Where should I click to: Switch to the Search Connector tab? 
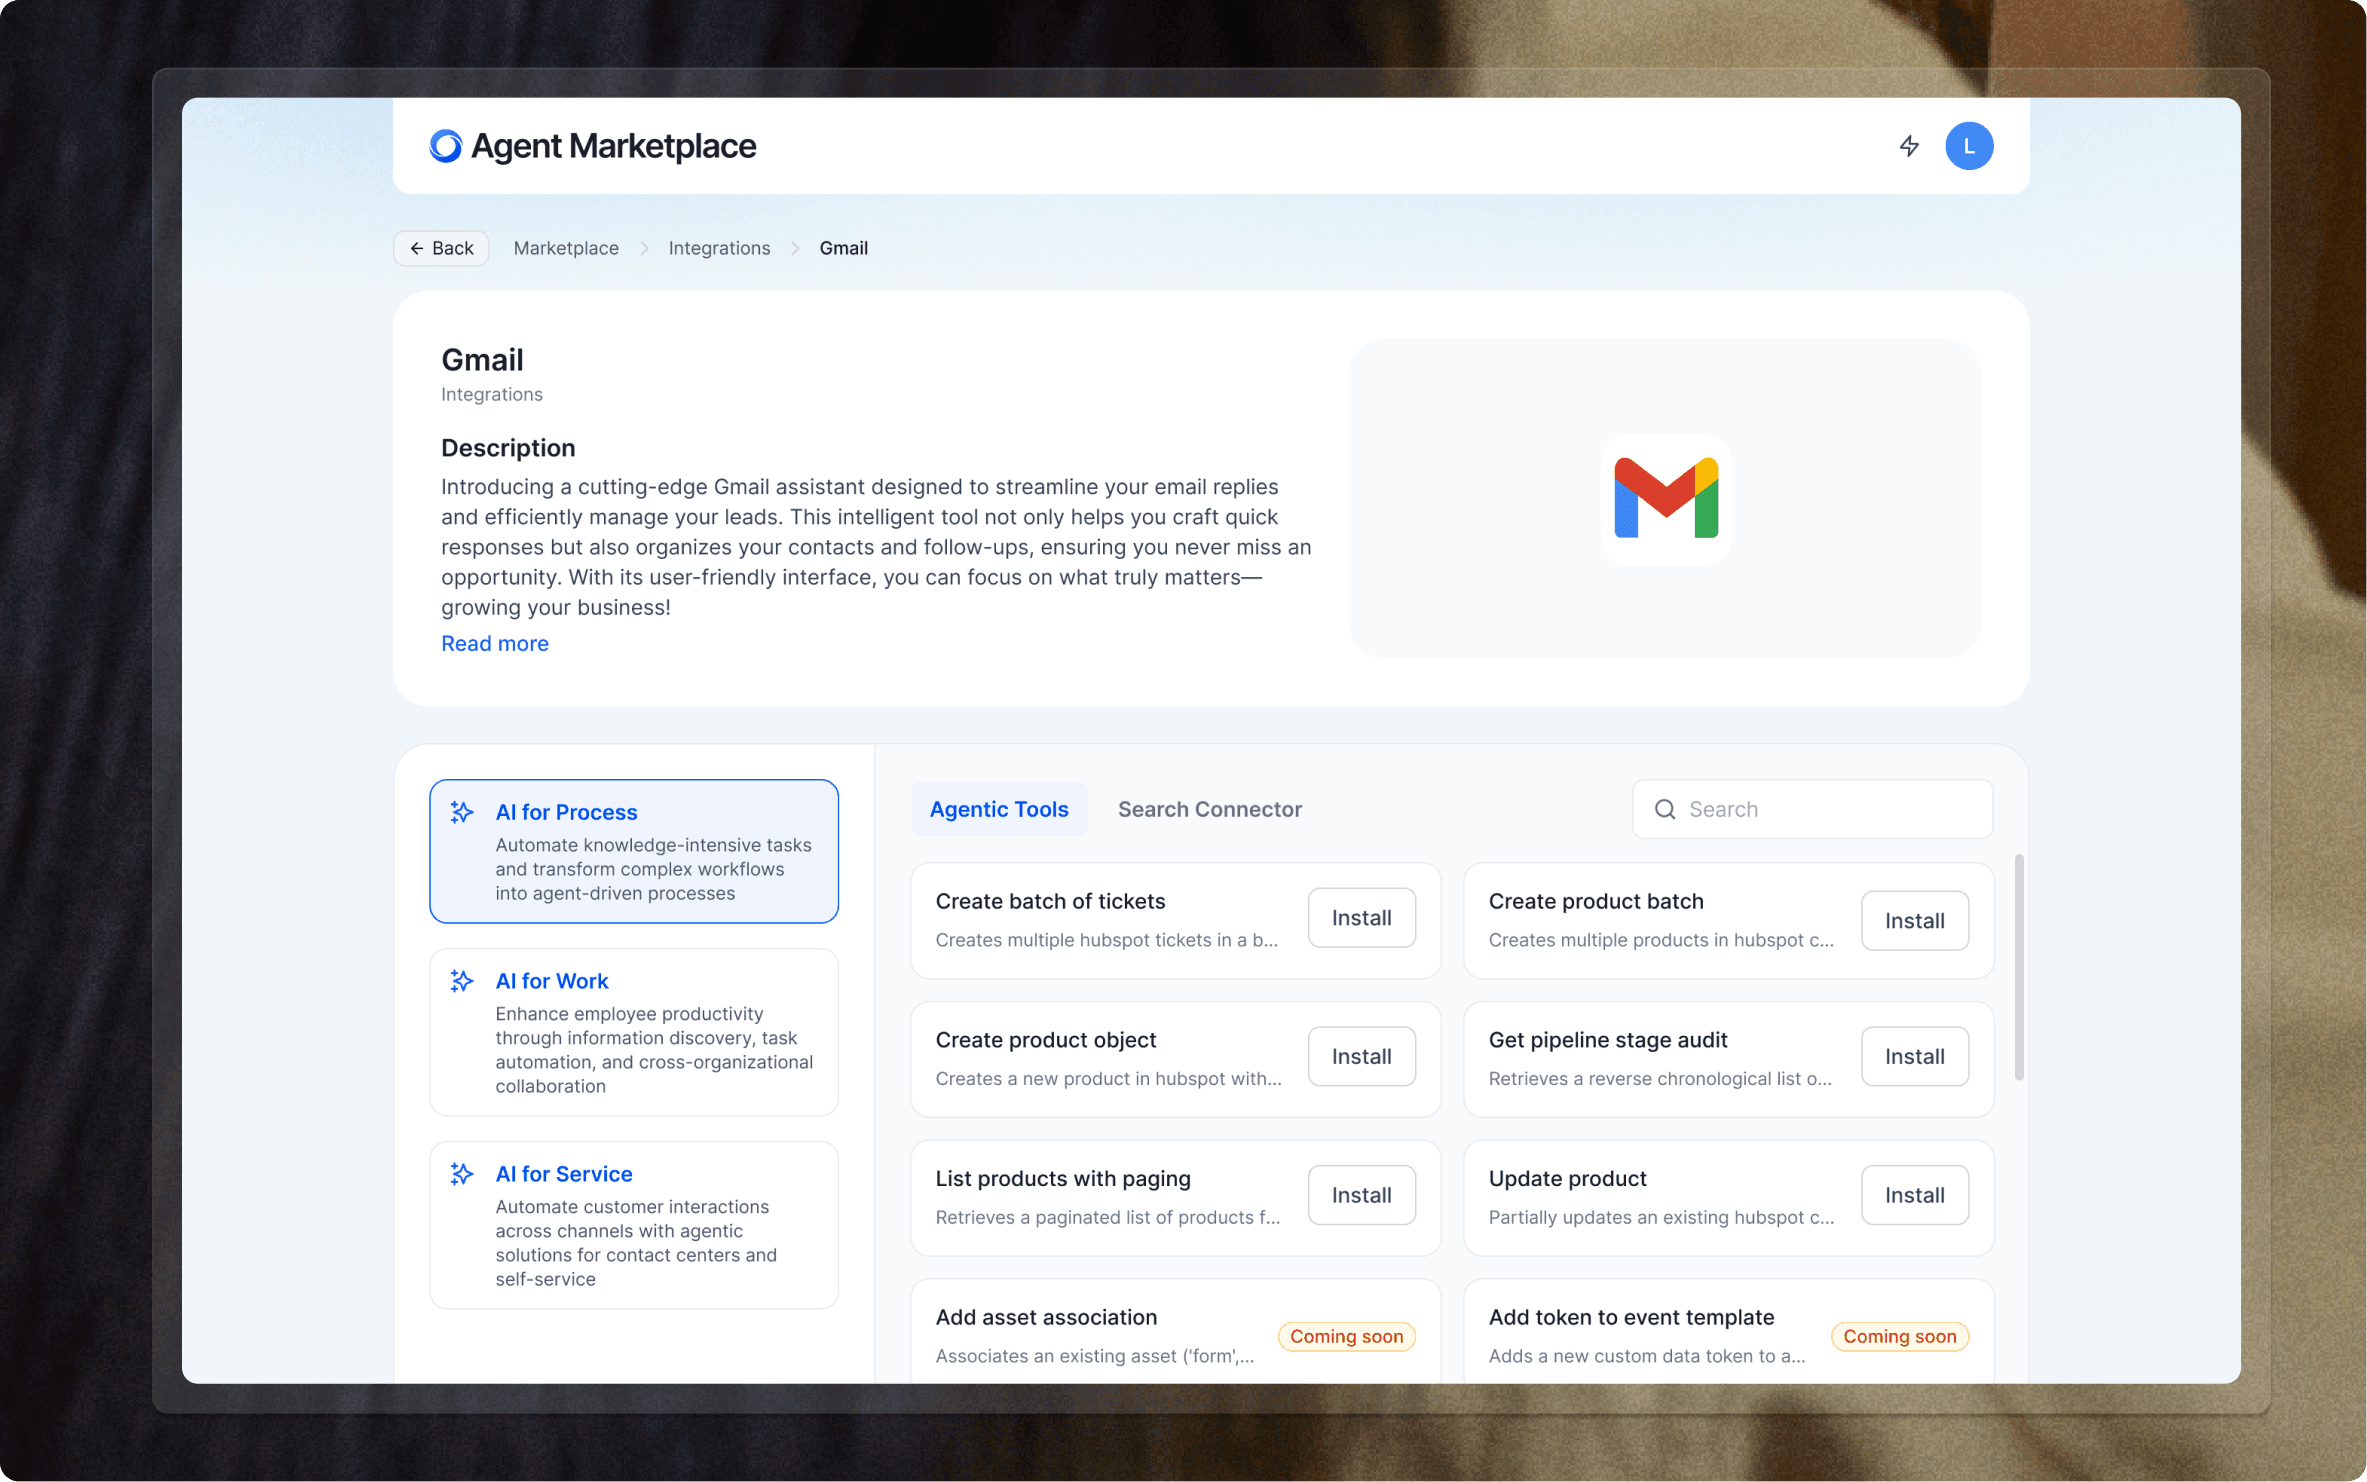(1209, 809)
